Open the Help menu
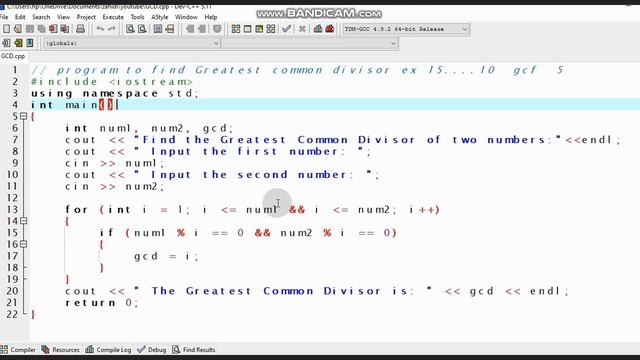This screenshot has width=640, height=360. (x=211, y=17)
